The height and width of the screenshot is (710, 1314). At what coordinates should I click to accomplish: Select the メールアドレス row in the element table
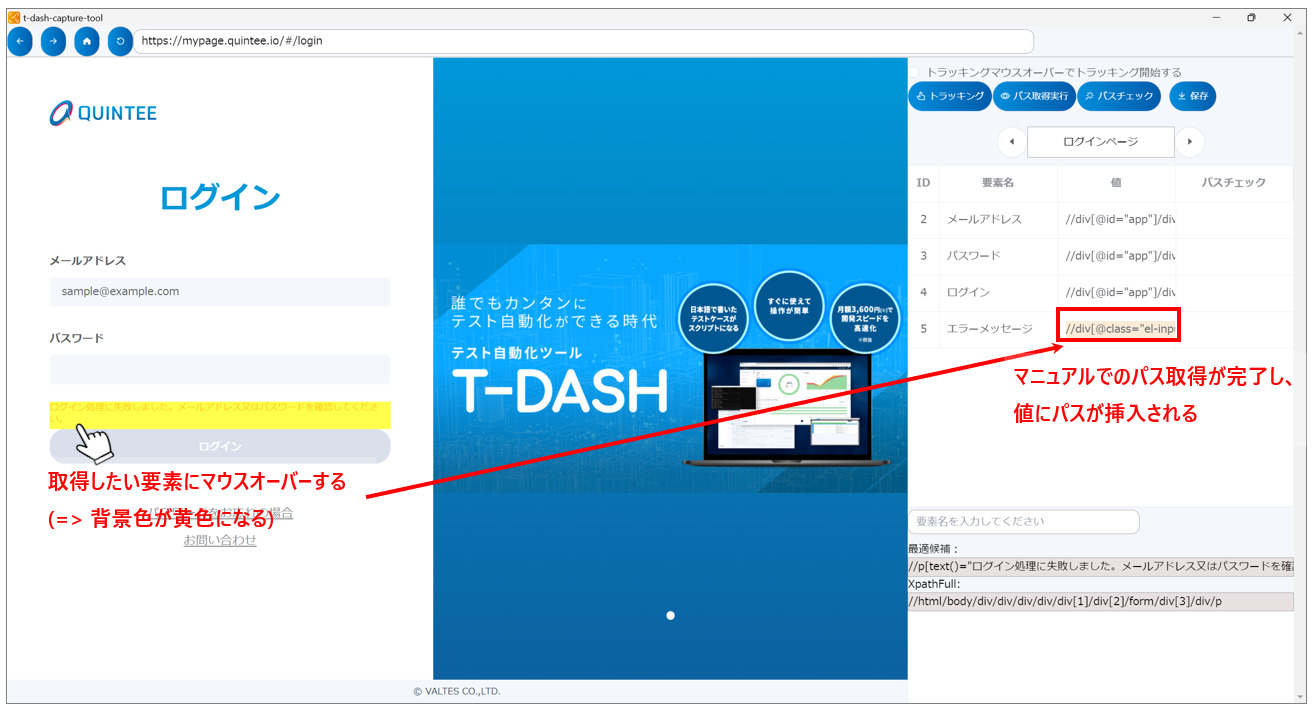click(x=985, y=219)
